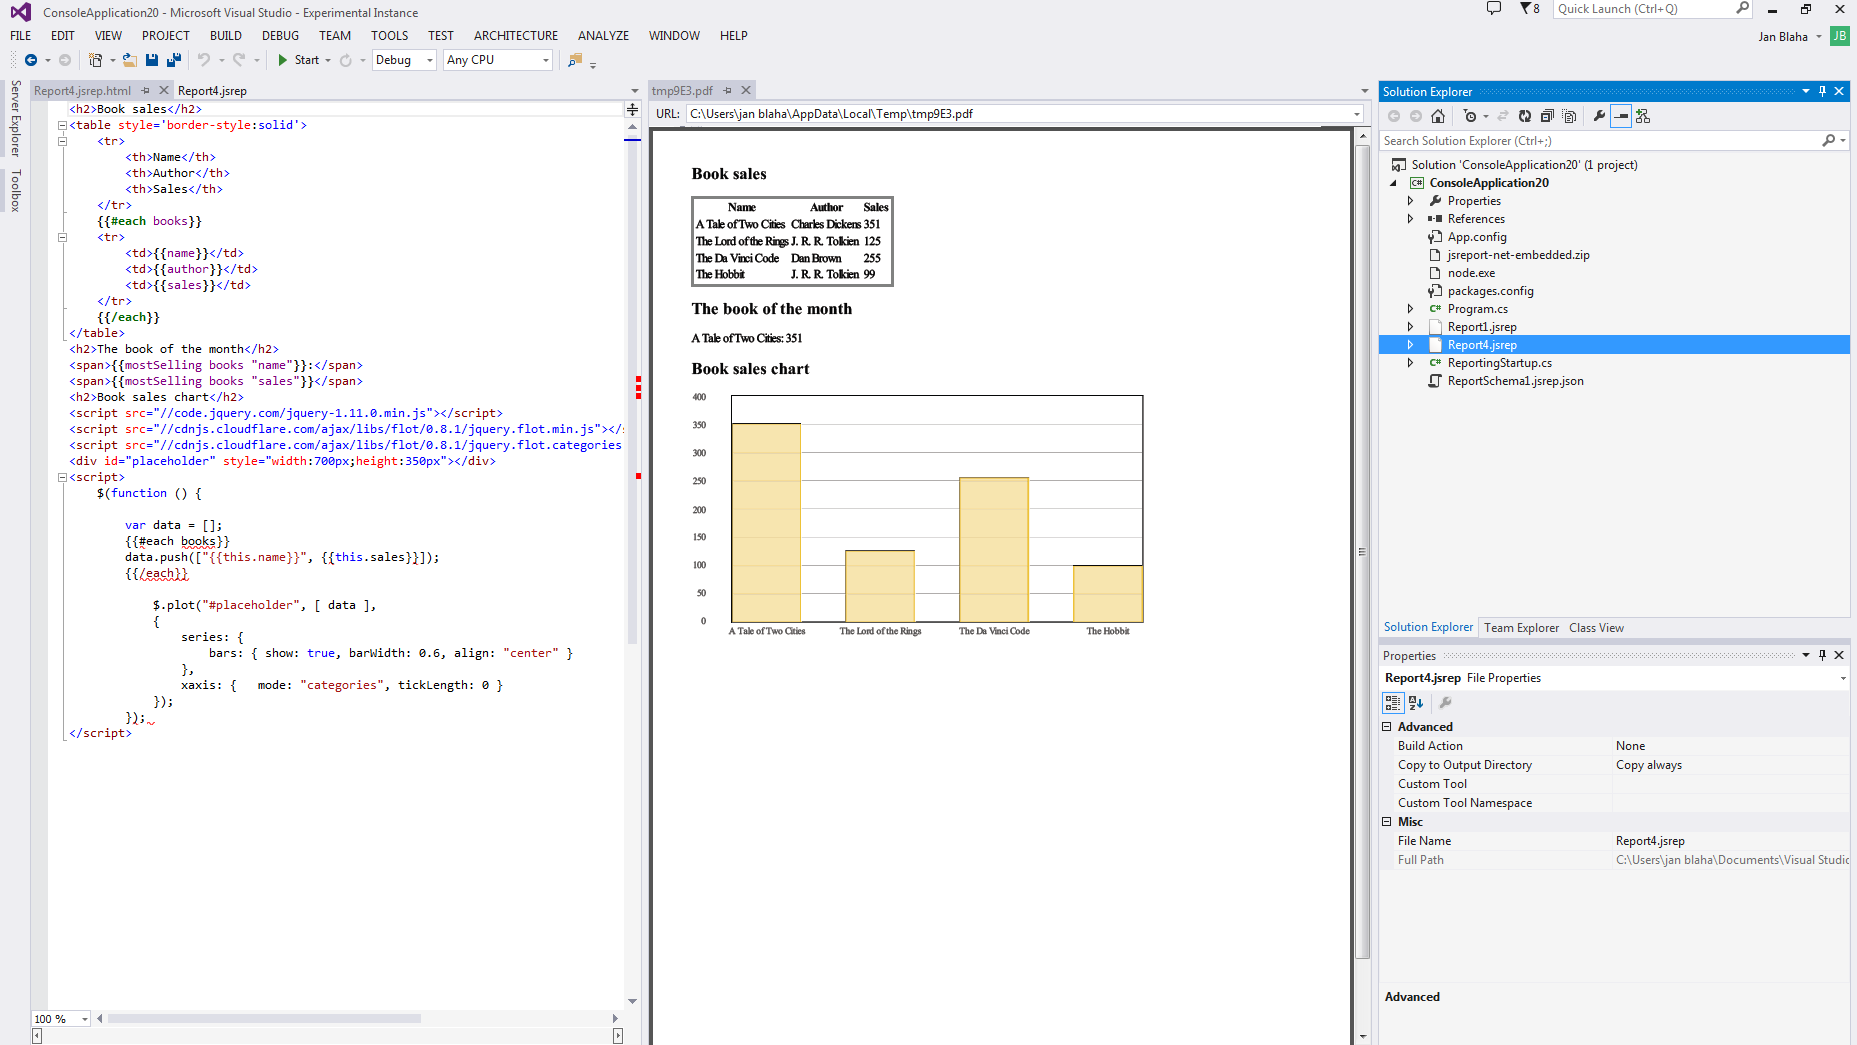Screen dimensions: 1857x1045
Task: Close the Report4.jsrep.html tab
Action: point(164,90)
